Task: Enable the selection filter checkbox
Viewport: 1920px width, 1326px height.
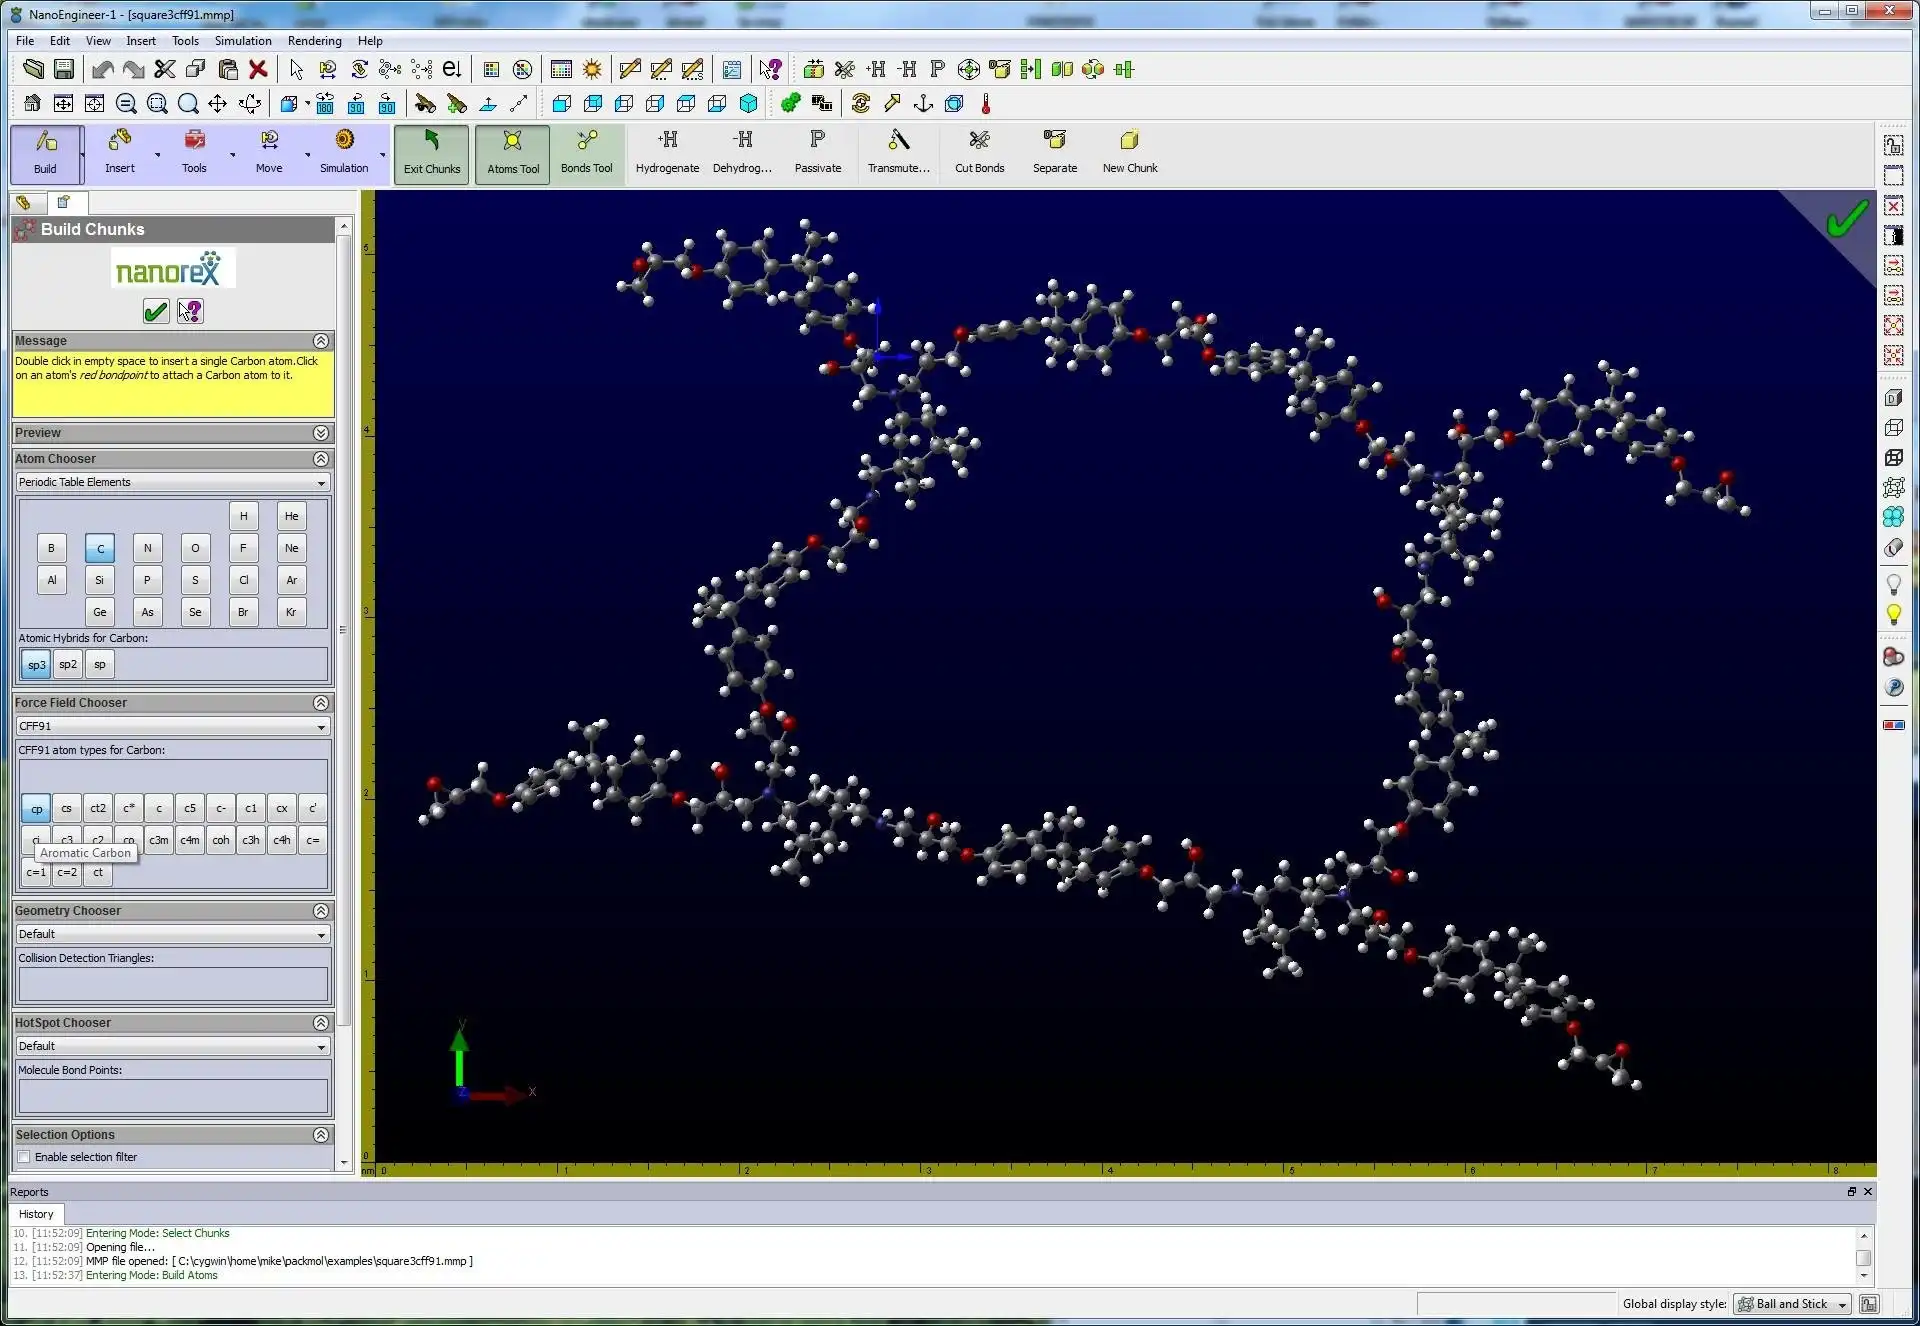Action: coord(25,1155)
